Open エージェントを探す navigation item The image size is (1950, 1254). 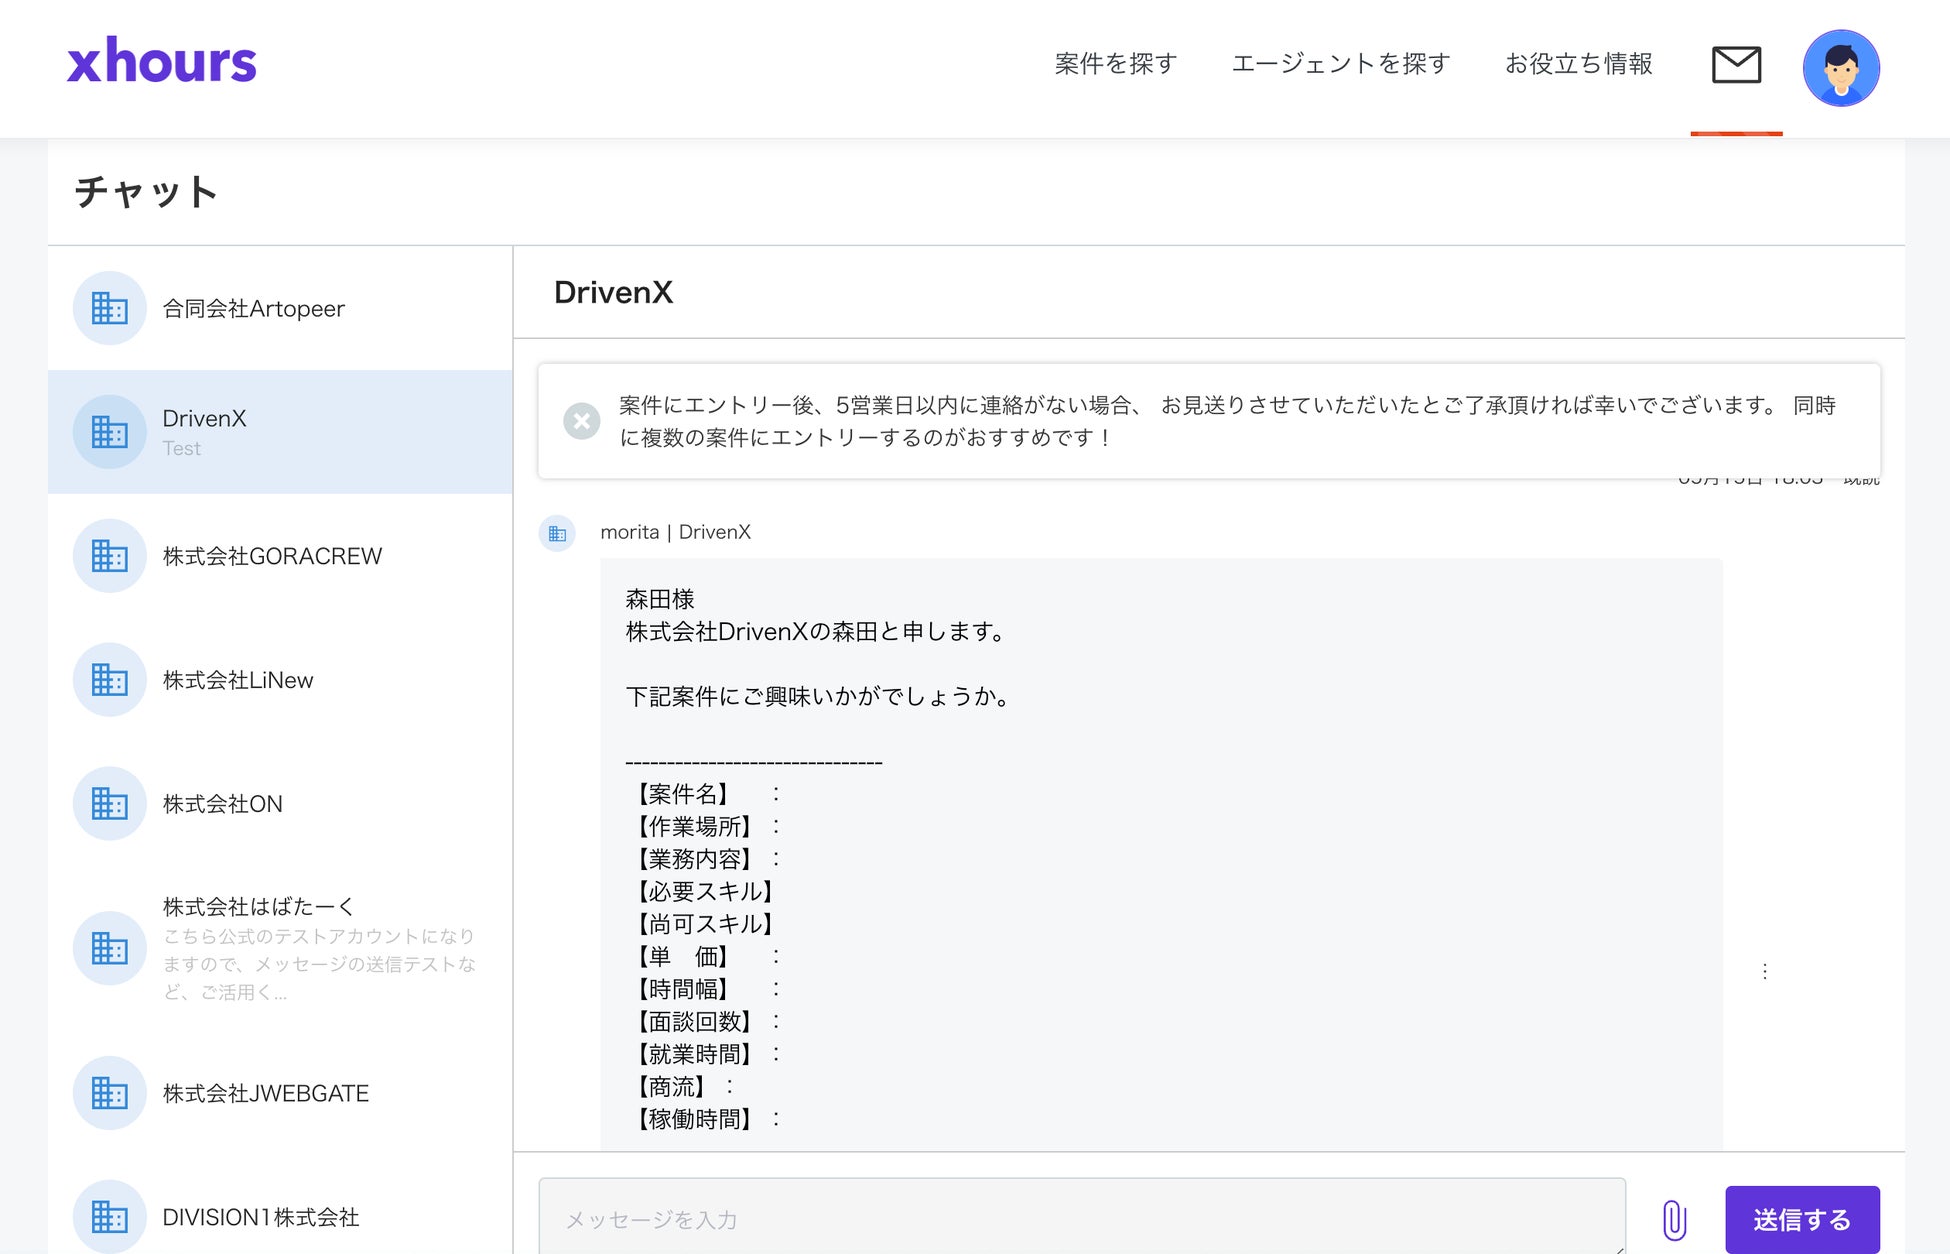(x=1341, y=64)
